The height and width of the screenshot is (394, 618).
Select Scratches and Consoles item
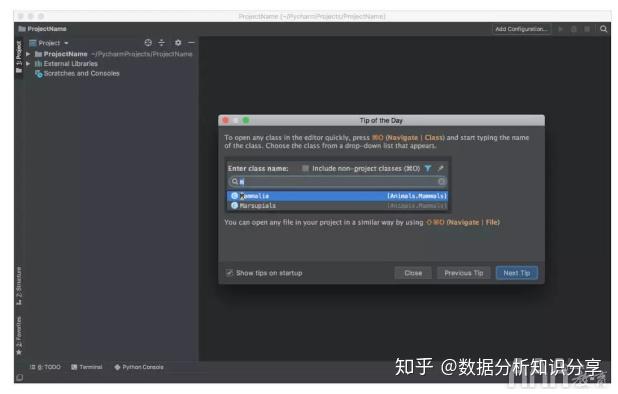pos(77,73)
